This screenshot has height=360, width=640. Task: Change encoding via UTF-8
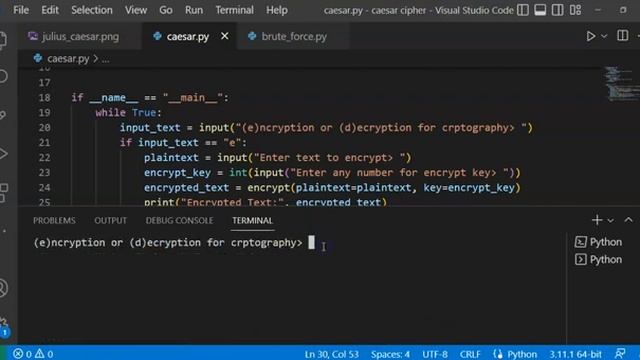point(435,354)
